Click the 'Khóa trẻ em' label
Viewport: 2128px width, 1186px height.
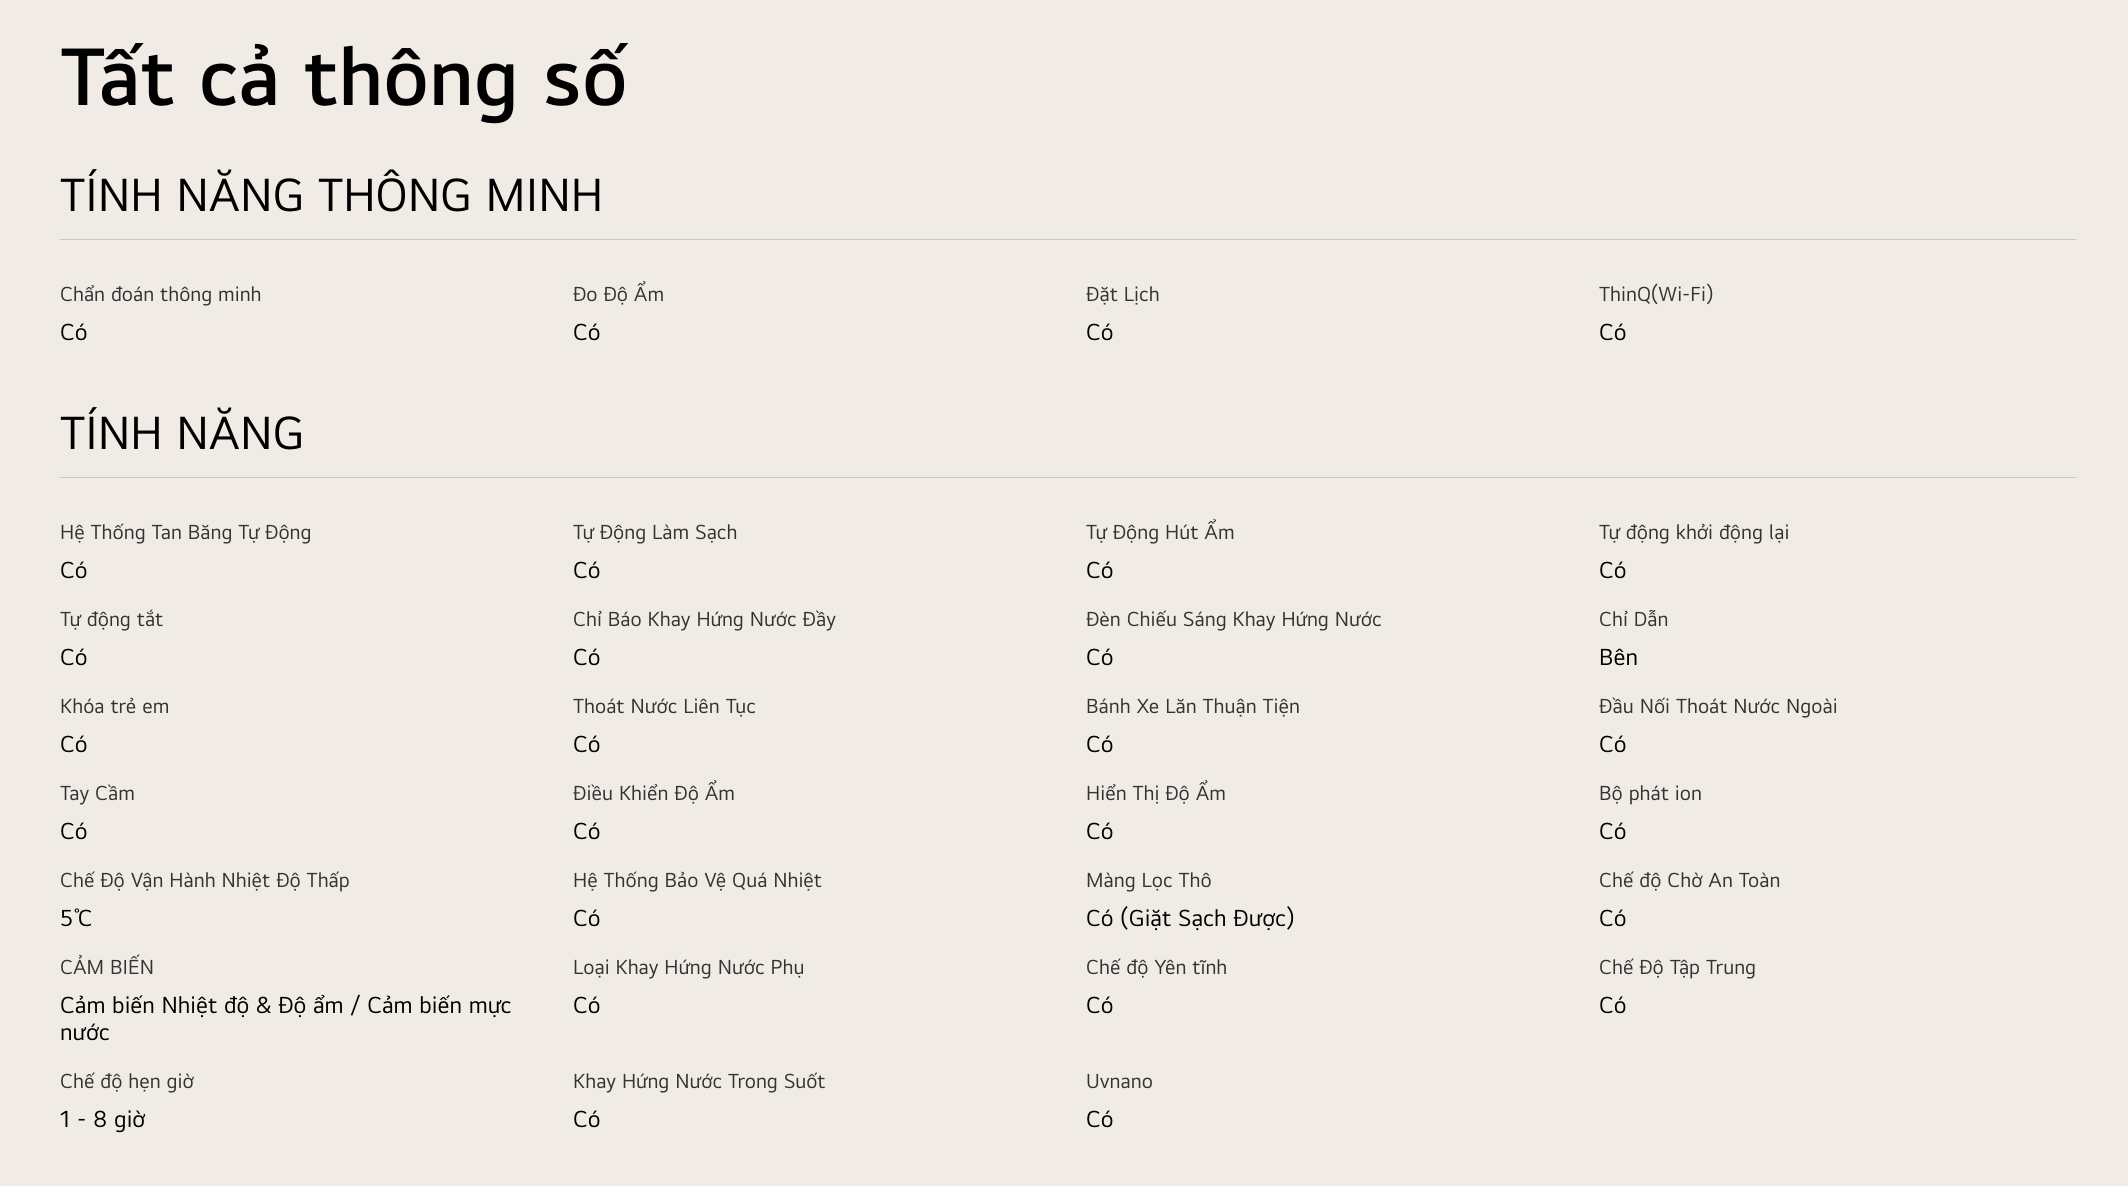pos(114,706)
